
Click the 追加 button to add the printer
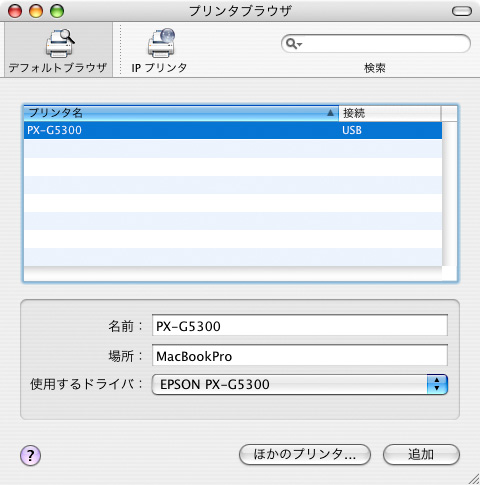(x=421, y=454)
